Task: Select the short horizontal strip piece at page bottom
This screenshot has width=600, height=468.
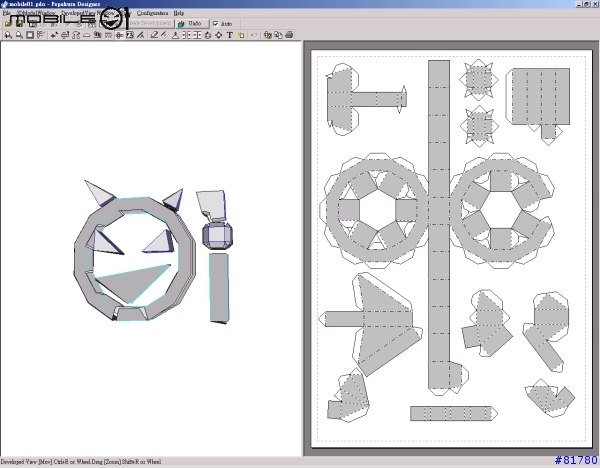Action: click(x=453, y=414)
